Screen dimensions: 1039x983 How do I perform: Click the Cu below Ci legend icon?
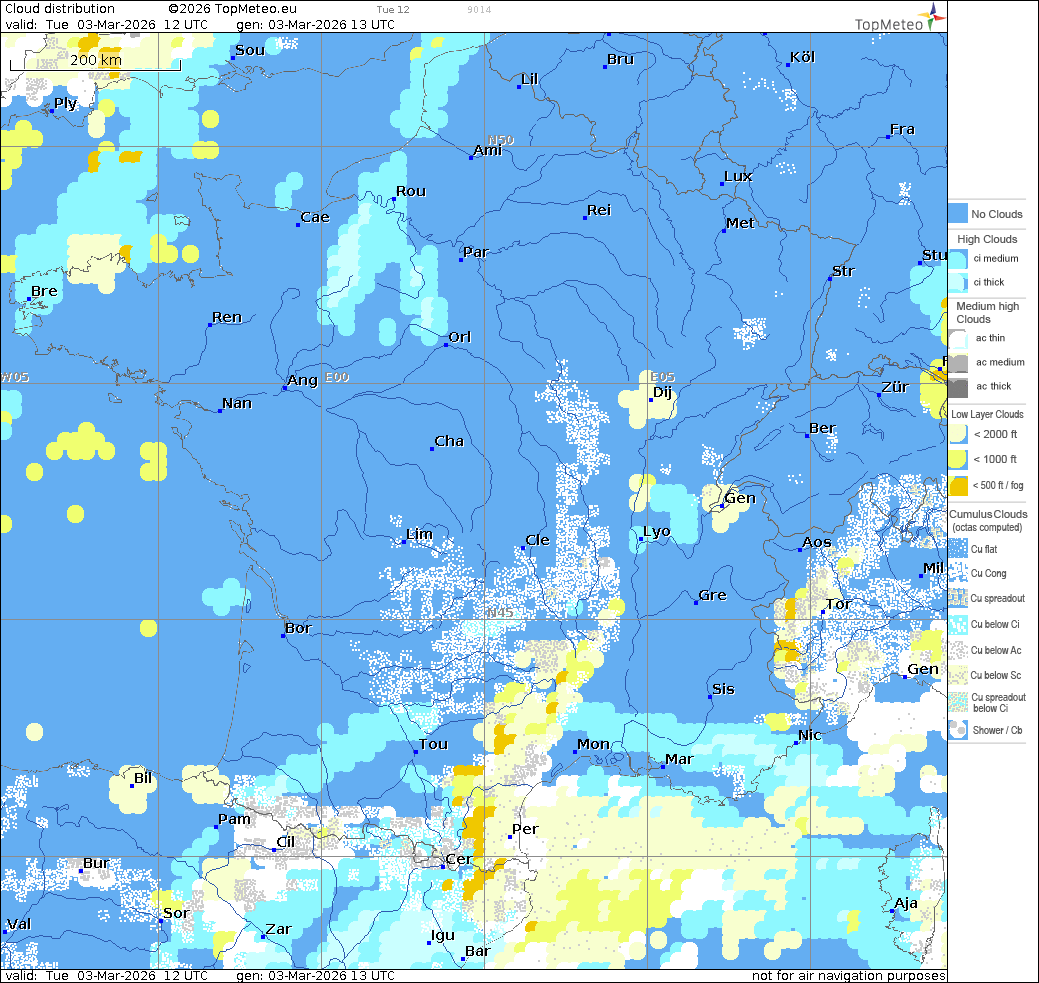pos(958,624)
